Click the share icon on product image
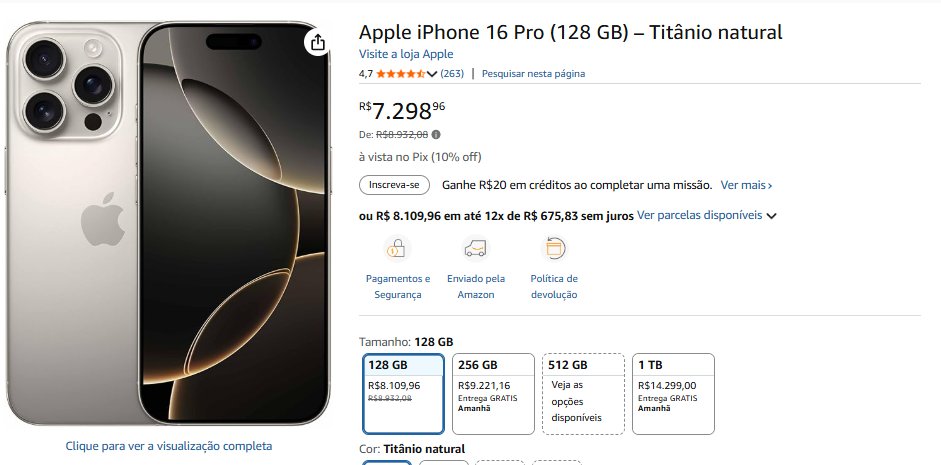The width and height of the screenshot is (941, 465). click(317, 42)
